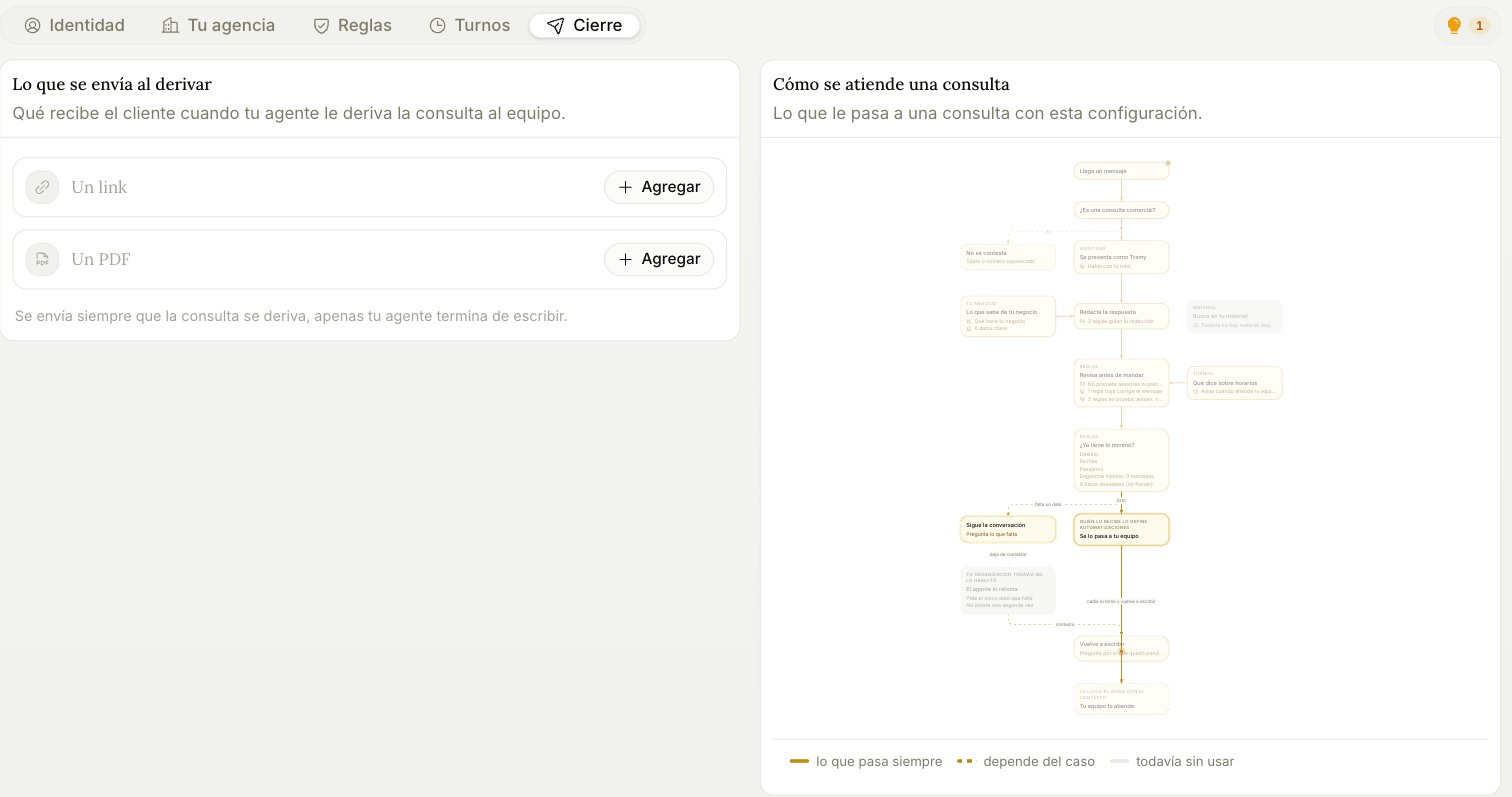Select the '¿Es una consulta comercial?' node

point(1121,210)
